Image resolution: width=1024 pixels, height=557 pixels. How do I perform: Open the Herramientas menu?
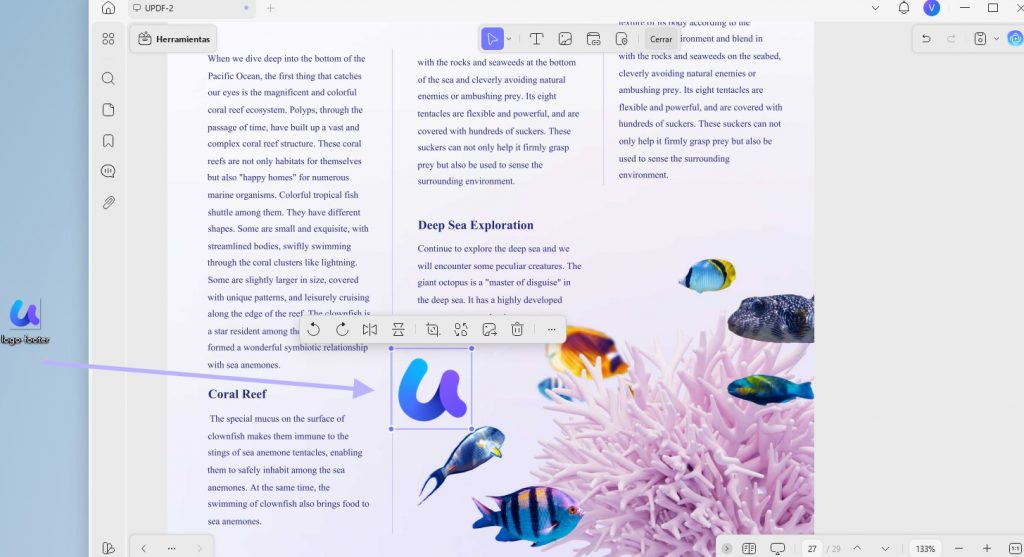tap(174, 39)
